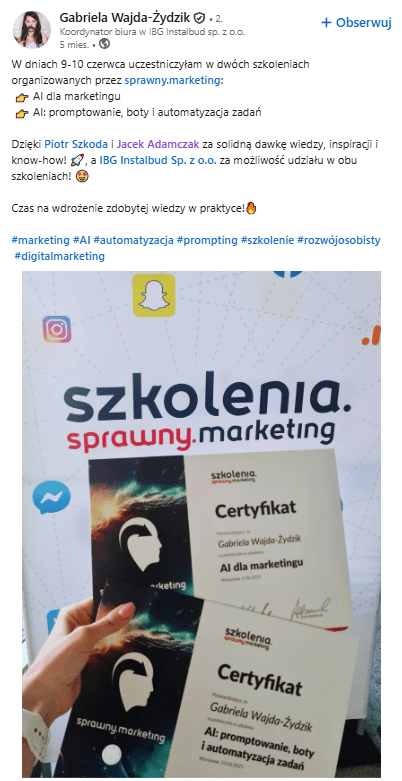Click the Snapchat ghost icon in the photo
The width and height of the screenshot is (402, 781).
point(154,296)
